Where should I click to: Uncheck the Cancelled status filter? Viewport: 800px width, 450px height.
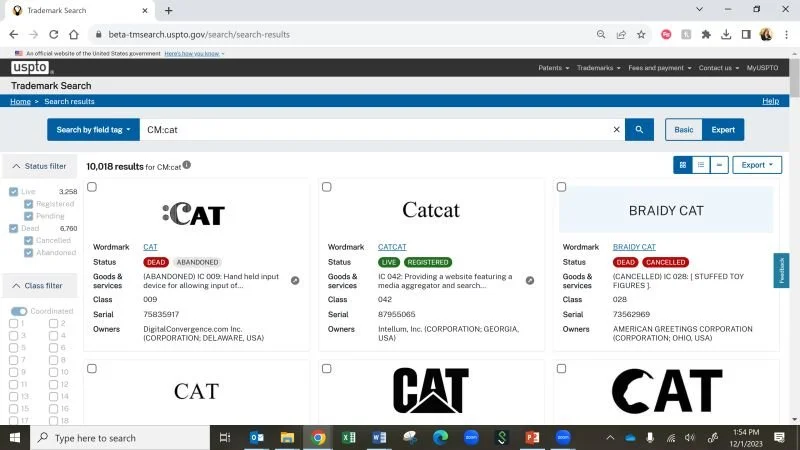pyautogui.click(x=29, y=240)
